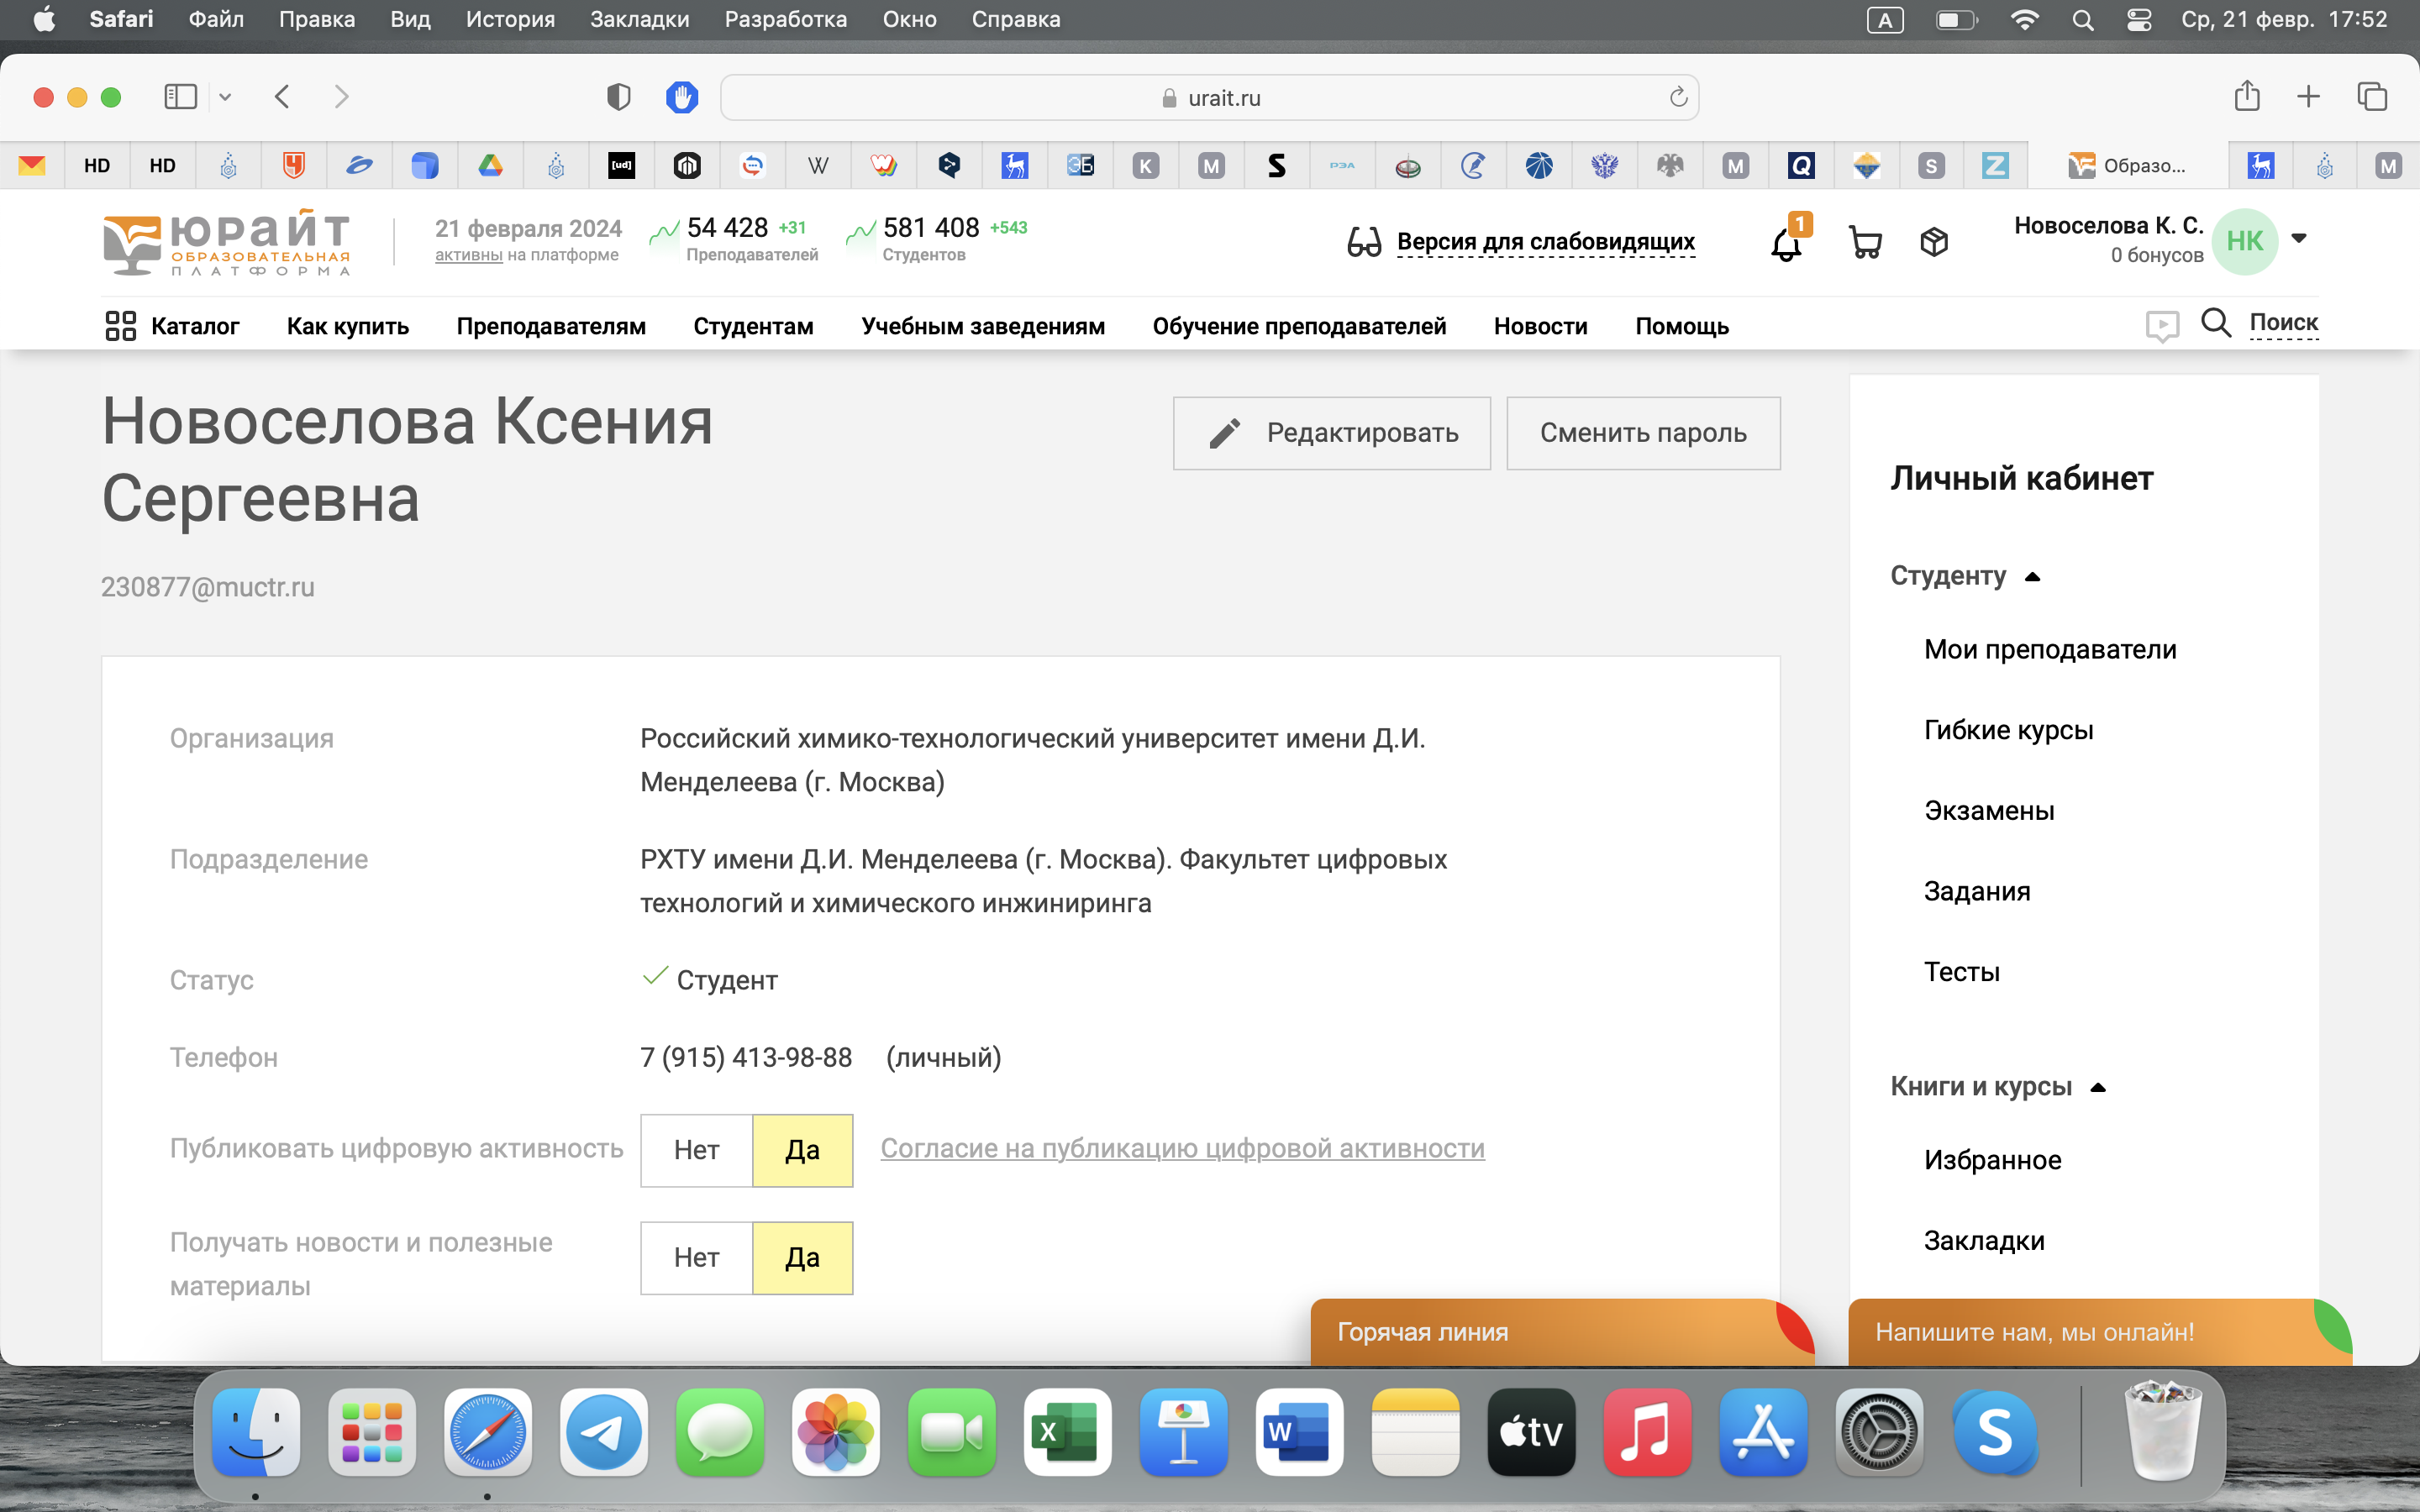Screen dimensions: 2420x1512
Task: Launch Excel from the Dock
Action: 1067,1432
